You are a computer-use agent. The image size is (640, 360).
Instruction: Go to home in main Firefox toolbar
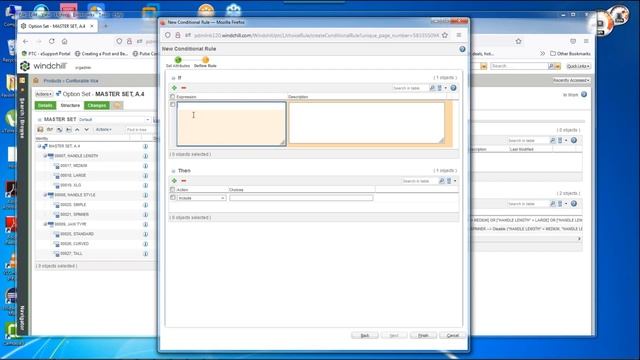click(64, 41)
